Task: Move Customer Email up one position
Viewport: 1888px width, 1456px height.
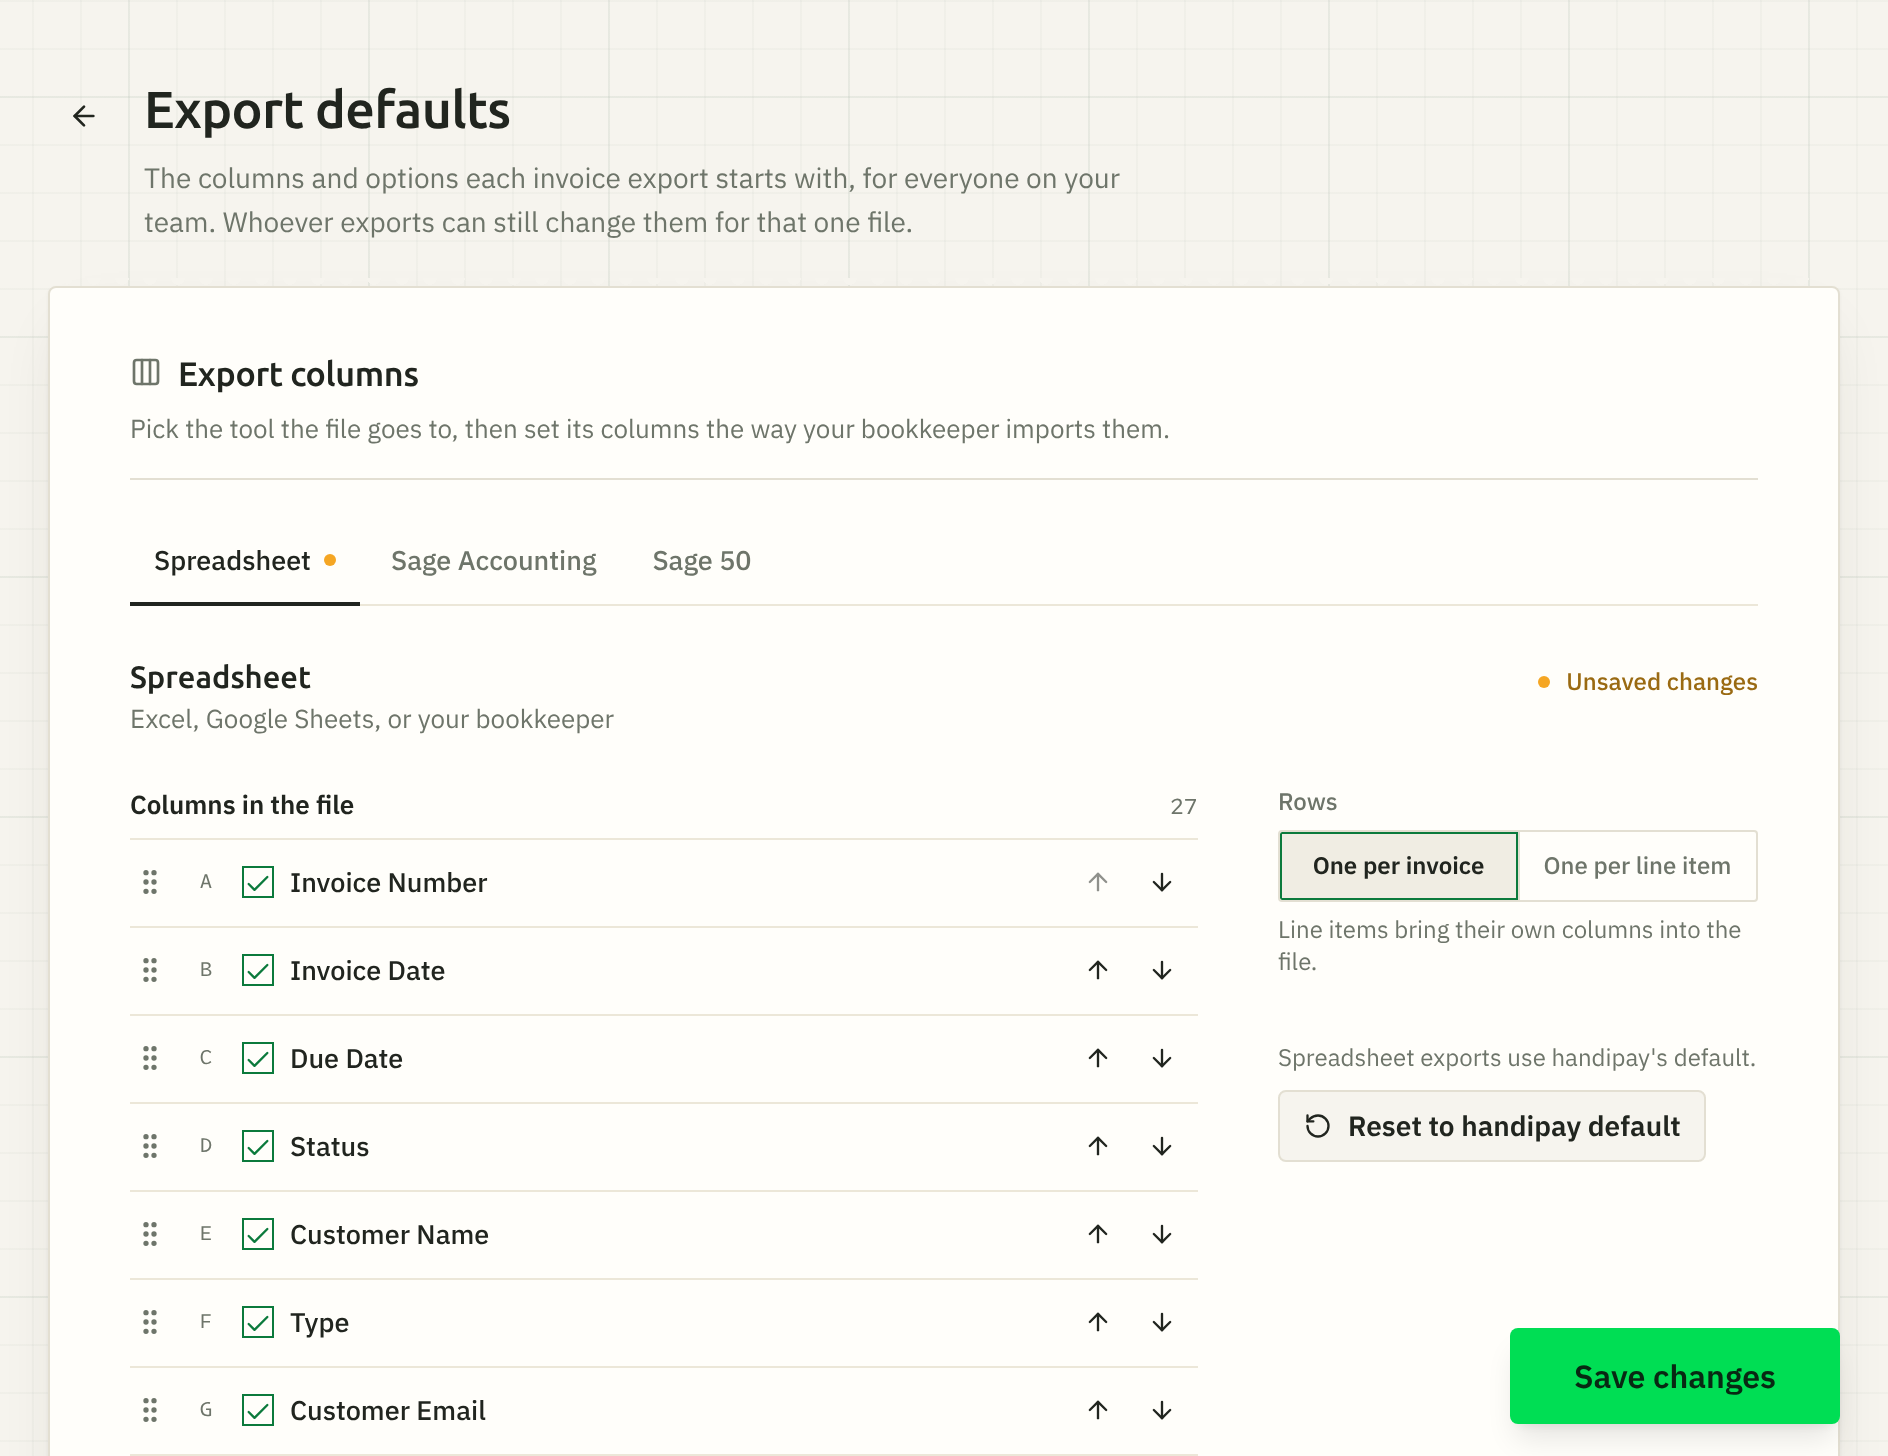Action: pyautogui.click(x=1098, y=1410)
